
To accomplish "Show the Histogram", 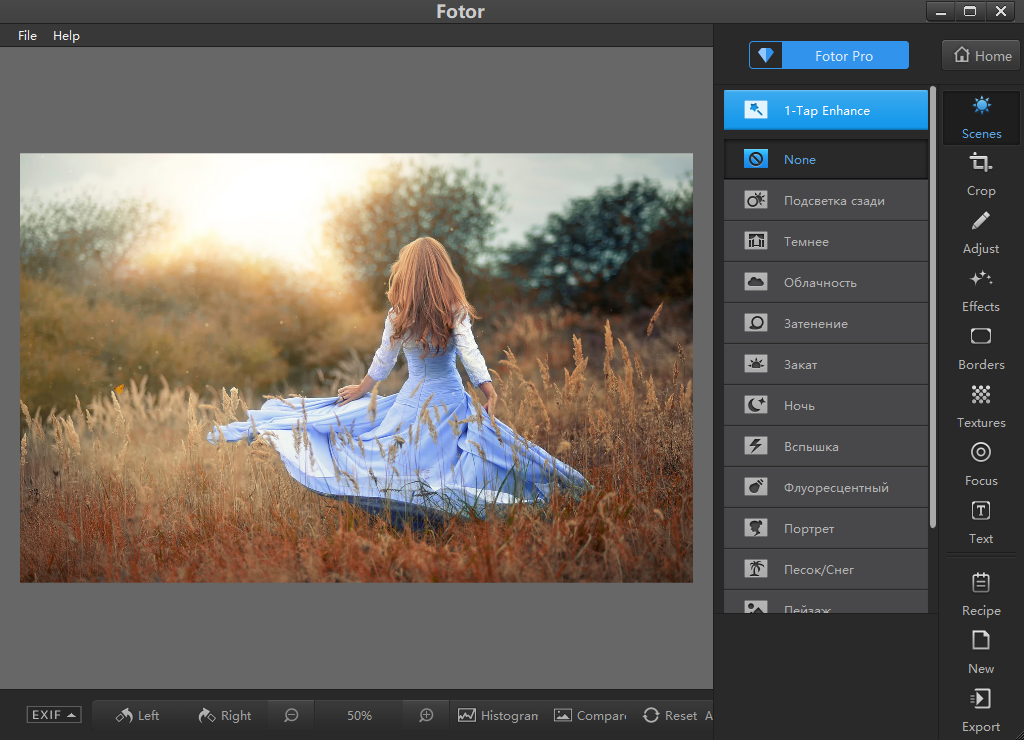I will pyautogui.click(x=498, y=716).
